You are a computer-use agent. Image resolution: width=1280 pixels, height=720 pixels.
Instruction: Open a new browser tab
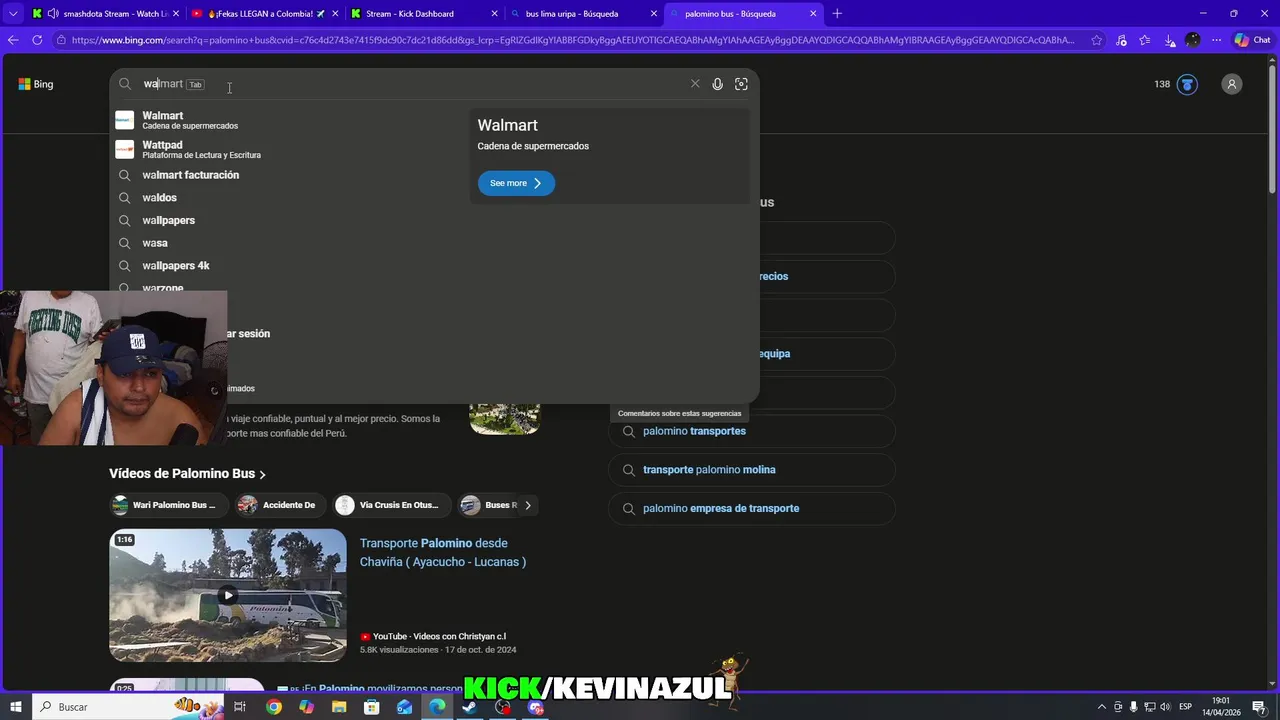(837, 14)
